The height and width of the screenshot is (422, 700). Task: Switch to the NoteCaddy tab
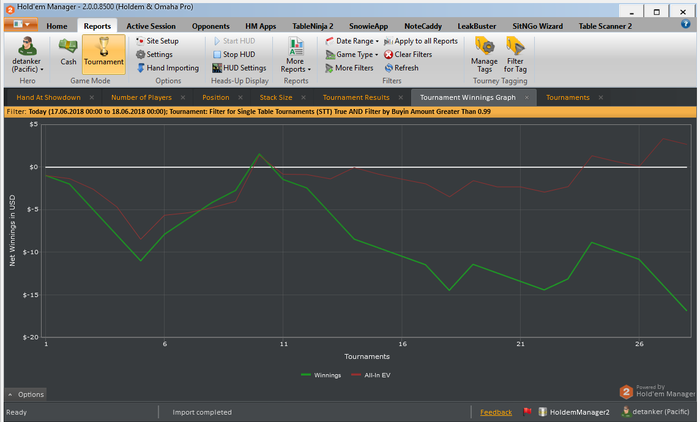click(x=423, y=26)
